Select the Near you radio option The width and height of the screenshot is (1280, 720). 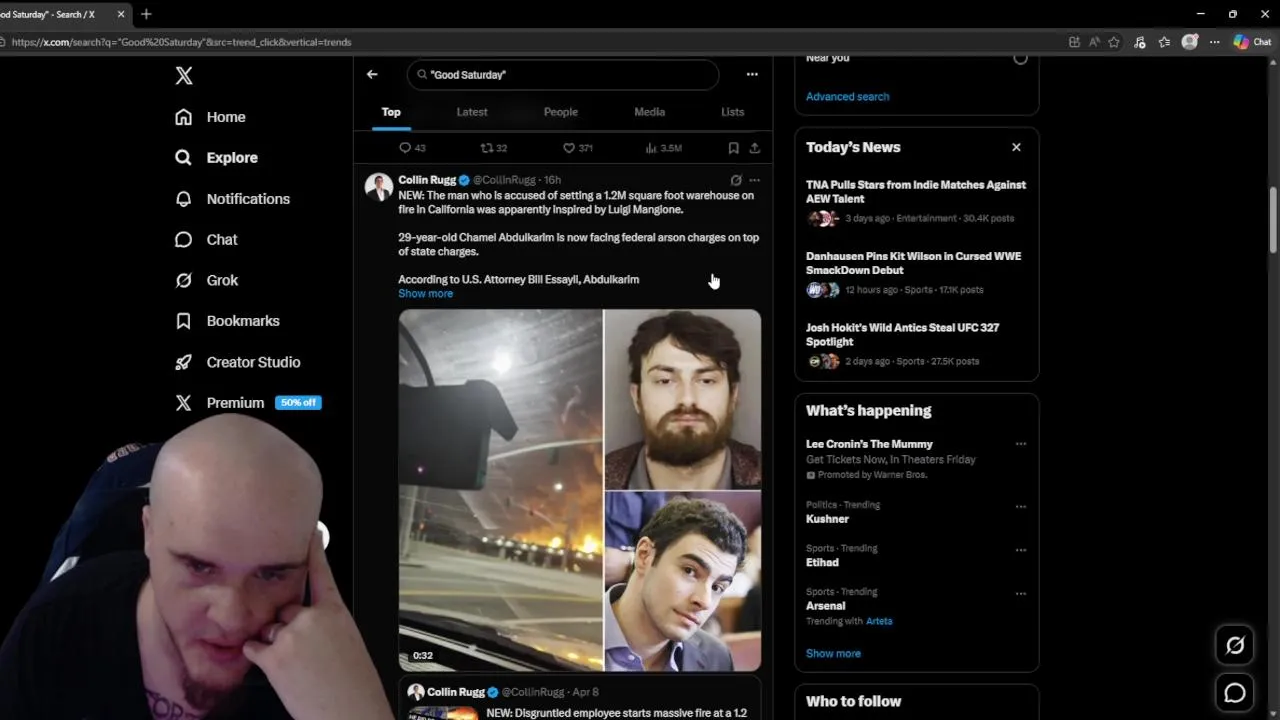point(1020,58)
